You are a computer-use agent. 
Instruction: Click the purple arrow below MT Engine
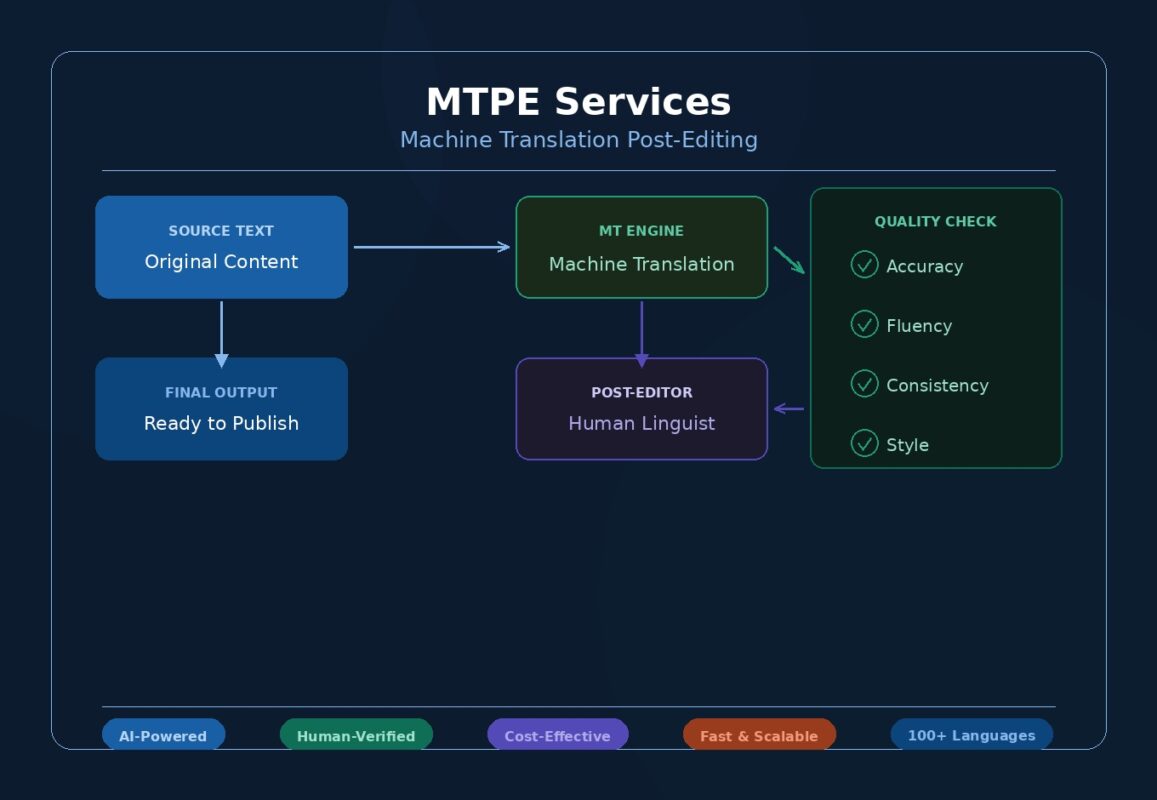coord(642,333)
